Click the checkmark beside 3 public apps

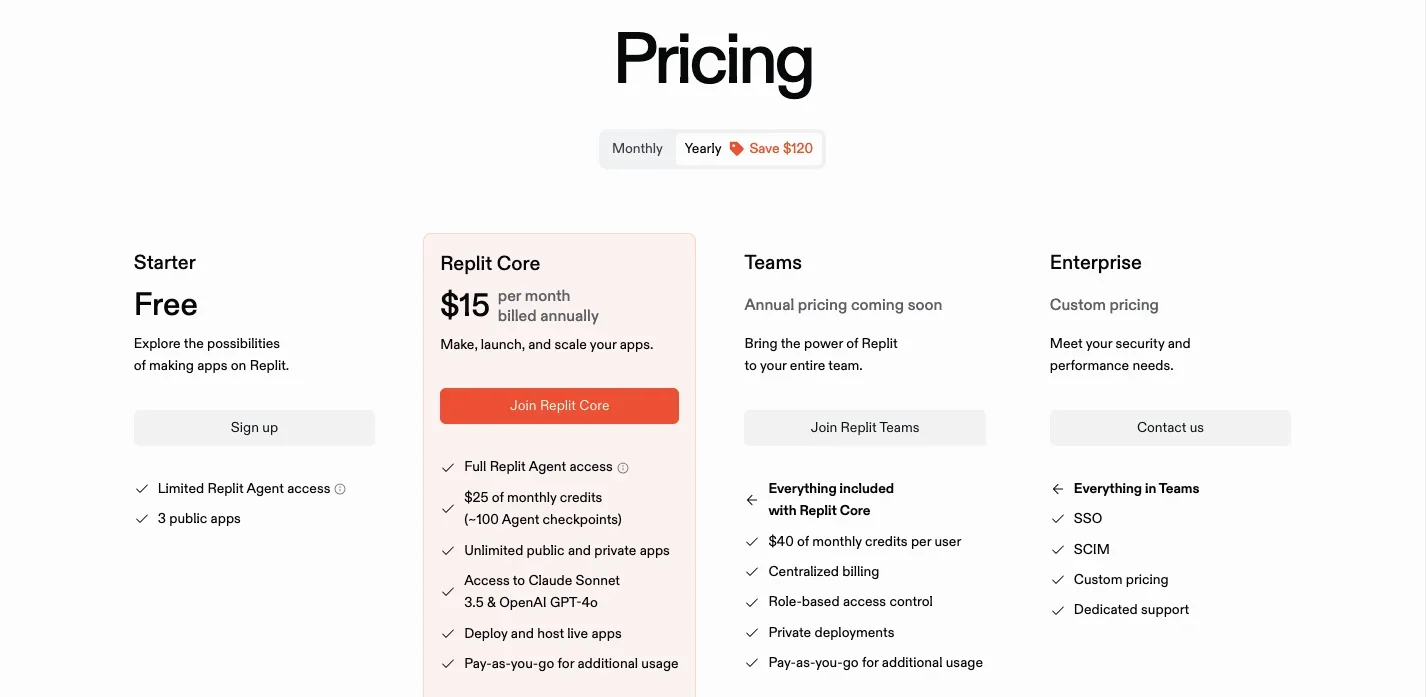coord(141,518)
